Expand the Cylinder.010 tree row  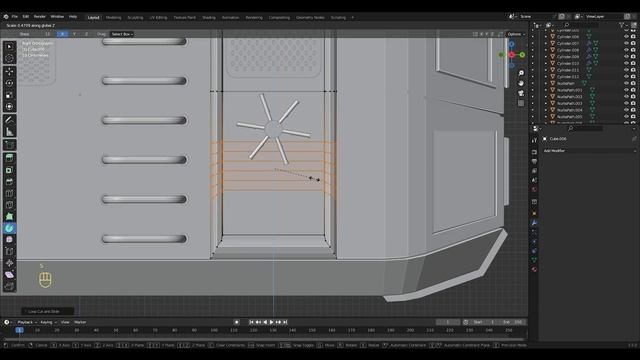click(x=546, y=63)
